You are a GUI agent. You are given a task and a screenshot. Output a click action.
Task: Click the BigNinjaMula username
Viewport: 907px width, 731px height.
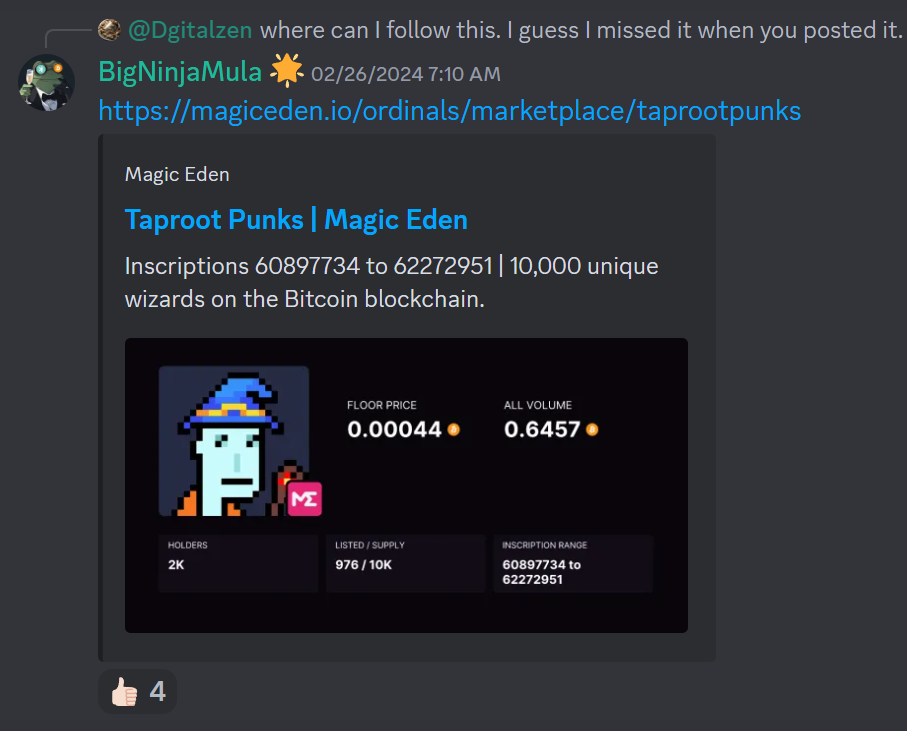(180, 72)
